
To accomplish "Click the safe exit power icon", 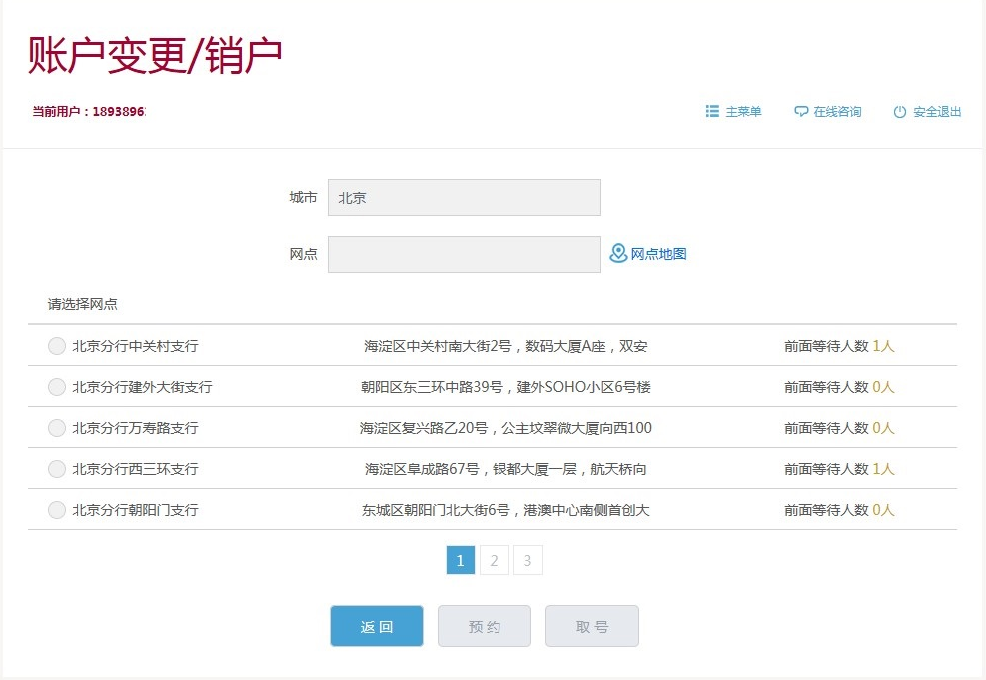I will click(x=900, y=112).
